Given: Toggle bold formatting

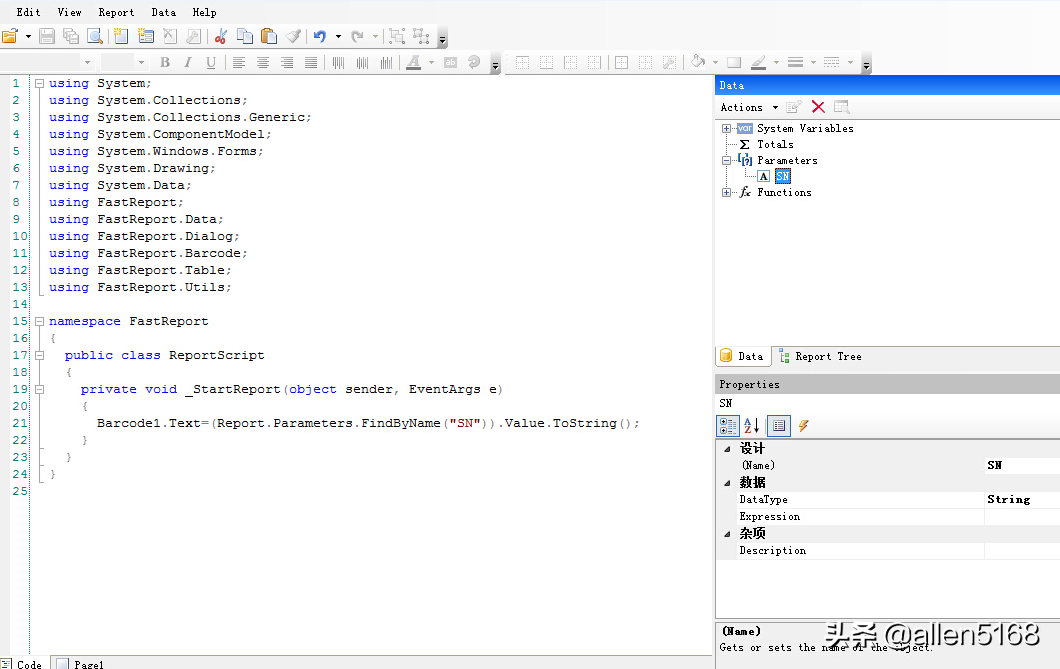Looking at the screenshot, I should point(164,62).
